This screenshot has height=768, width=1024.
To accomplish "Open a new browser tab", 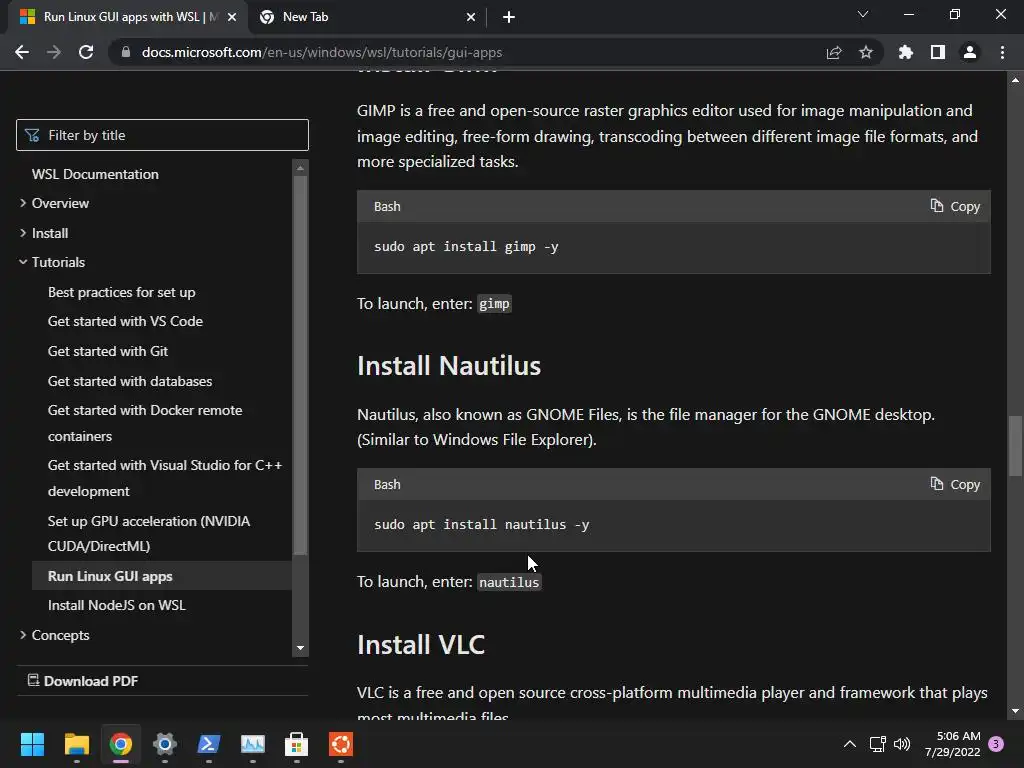I will click(509, 17).
